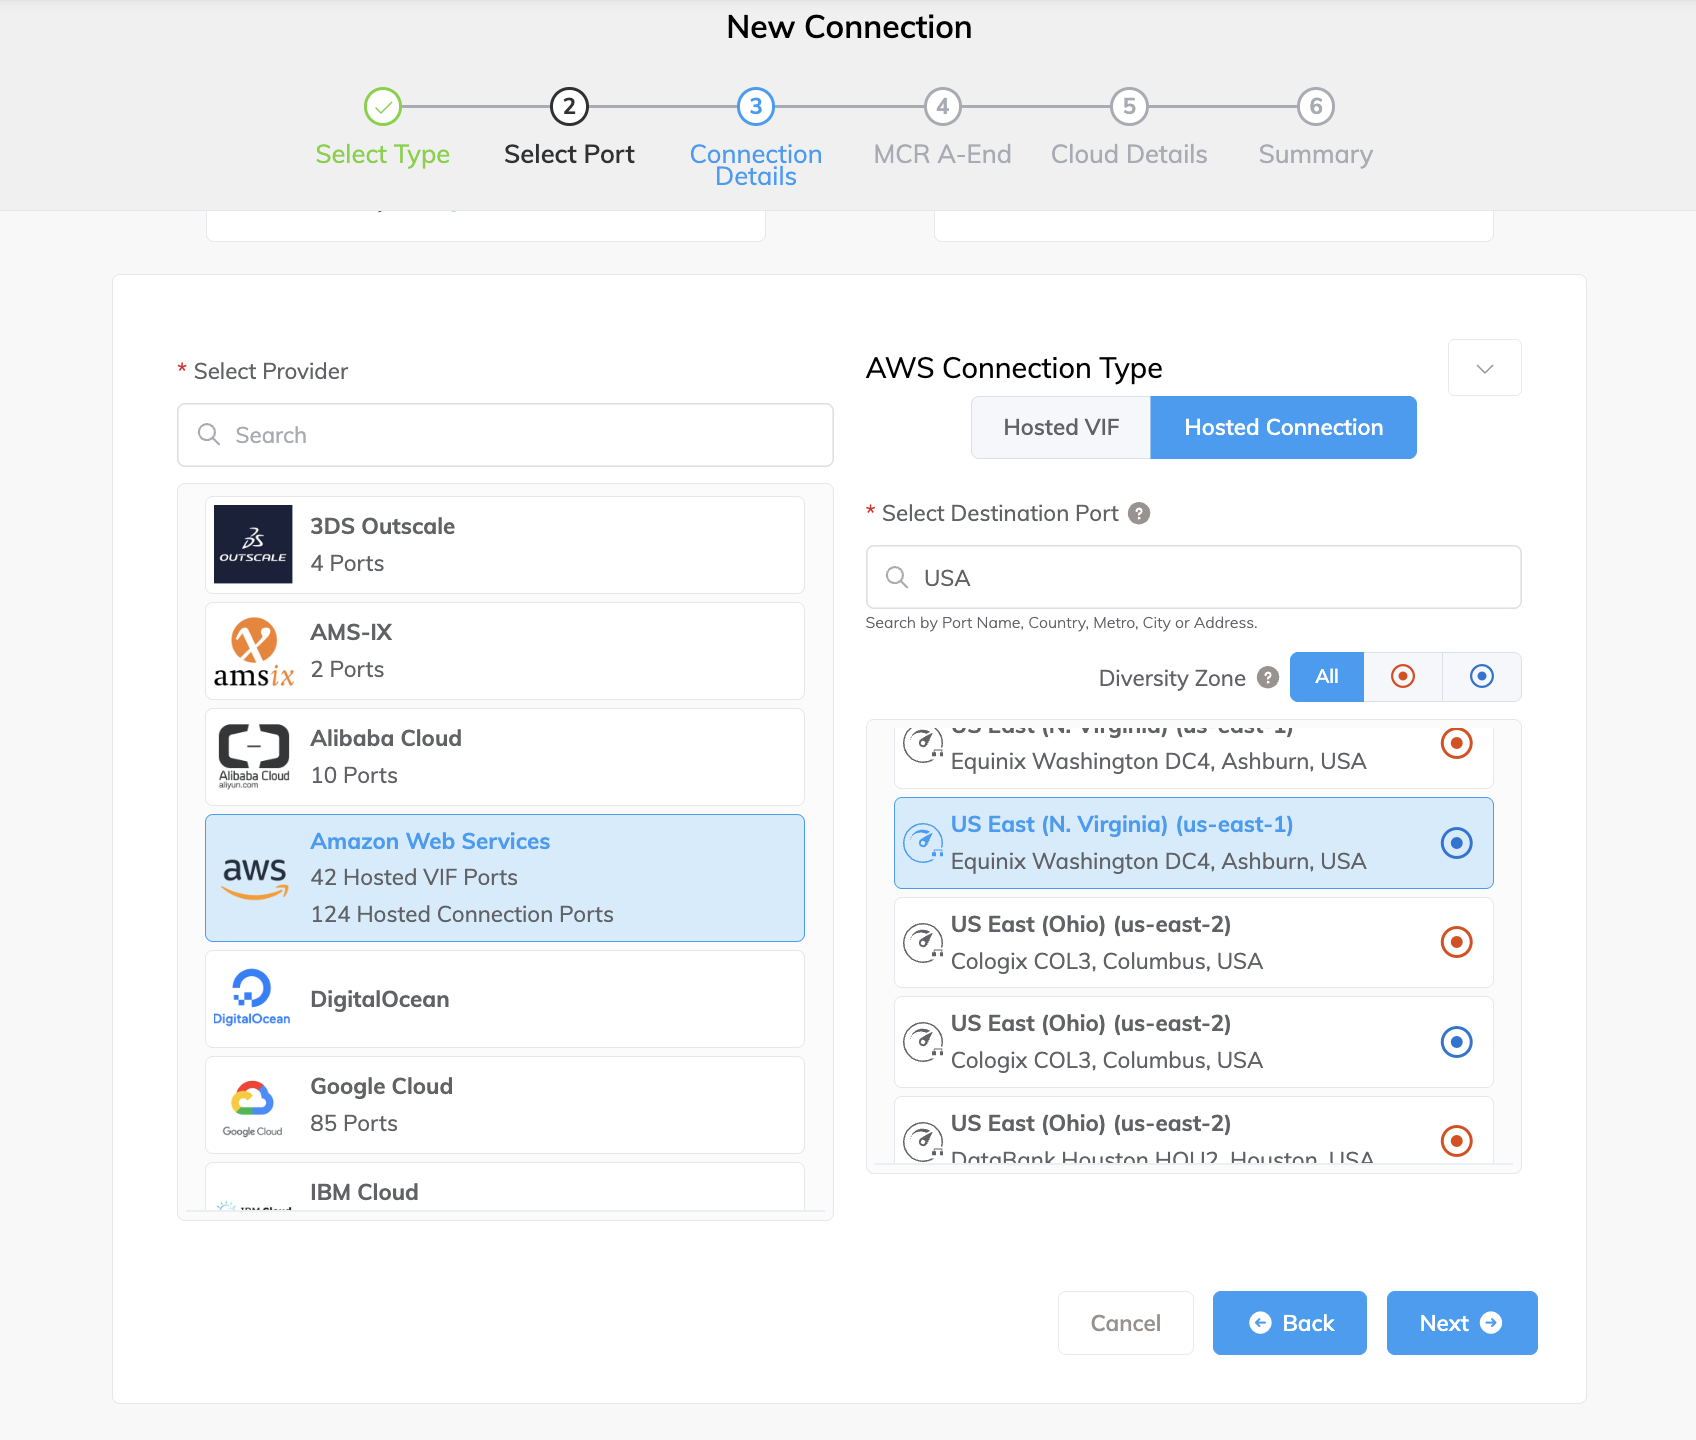Image resolution: width=1696 pixels, height=1440 pixels.
Task: Click the IBM Cloud provider entry
Action: [365, 1192]
